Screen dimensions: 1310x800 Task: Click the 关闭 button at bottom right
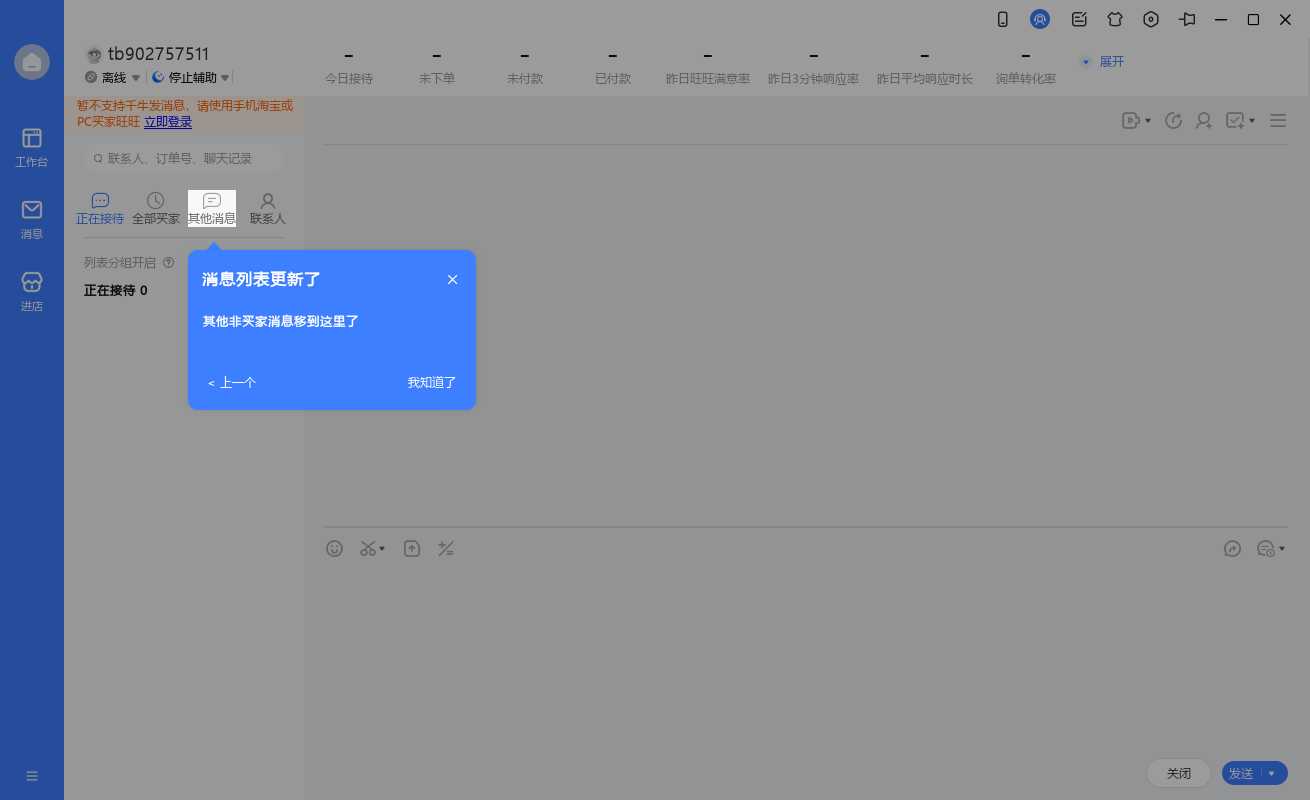(x=1179, y=773)
